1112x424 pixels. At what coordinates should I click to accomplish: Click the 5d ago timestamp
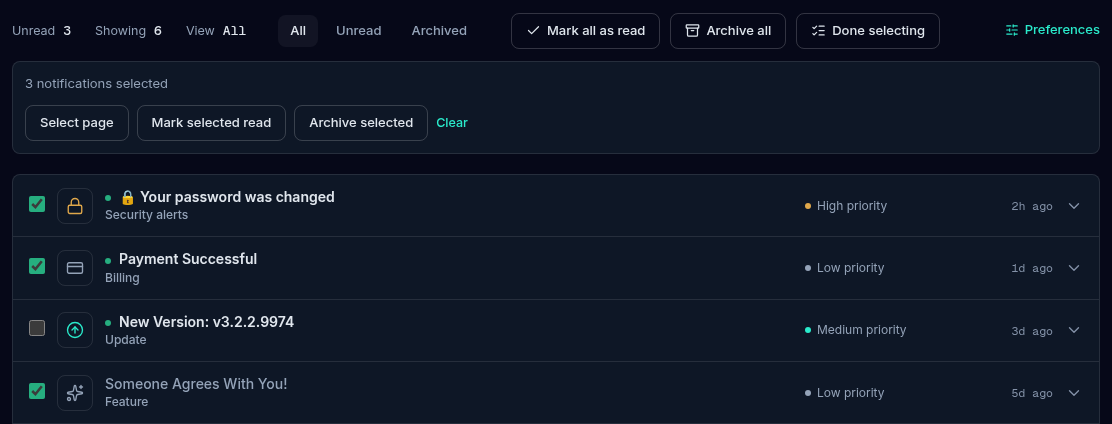point(1032,394)
